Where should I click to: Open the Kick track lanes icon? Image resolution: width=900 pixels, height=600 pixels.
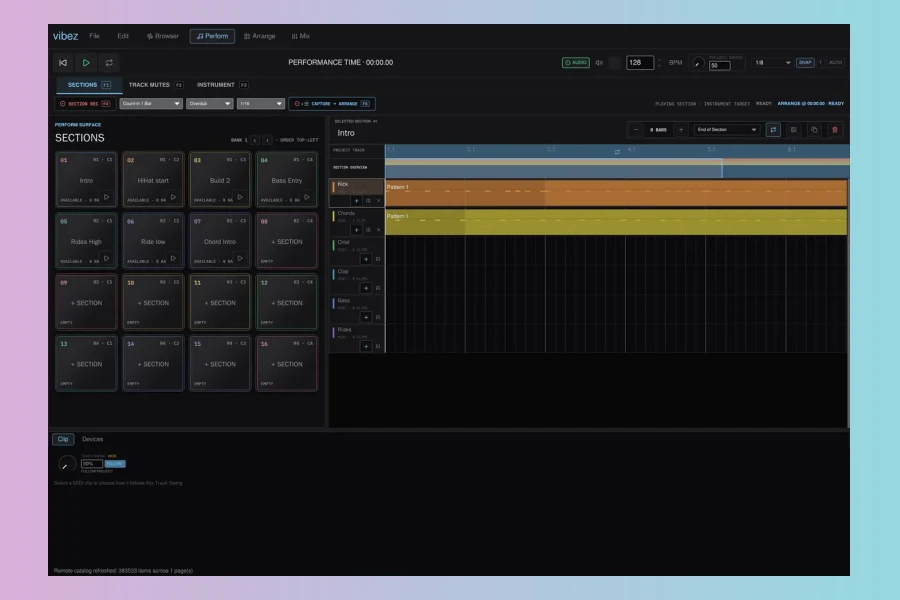pyautogui.click(x=368, y=200)
